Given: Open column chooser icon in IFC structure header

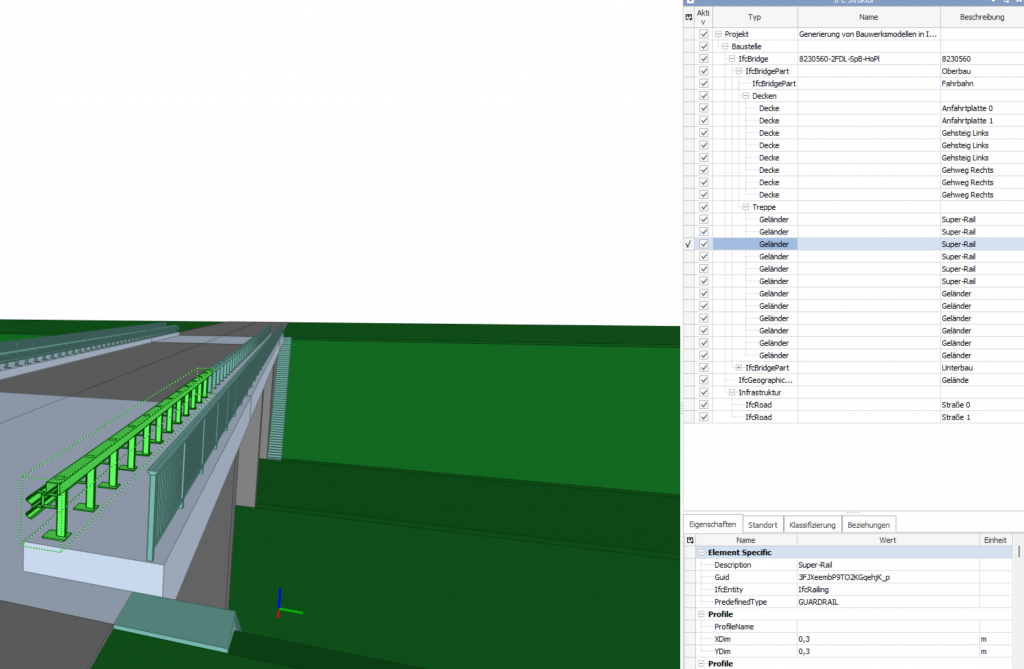Looking at the screenshot, I should point(688,17).
